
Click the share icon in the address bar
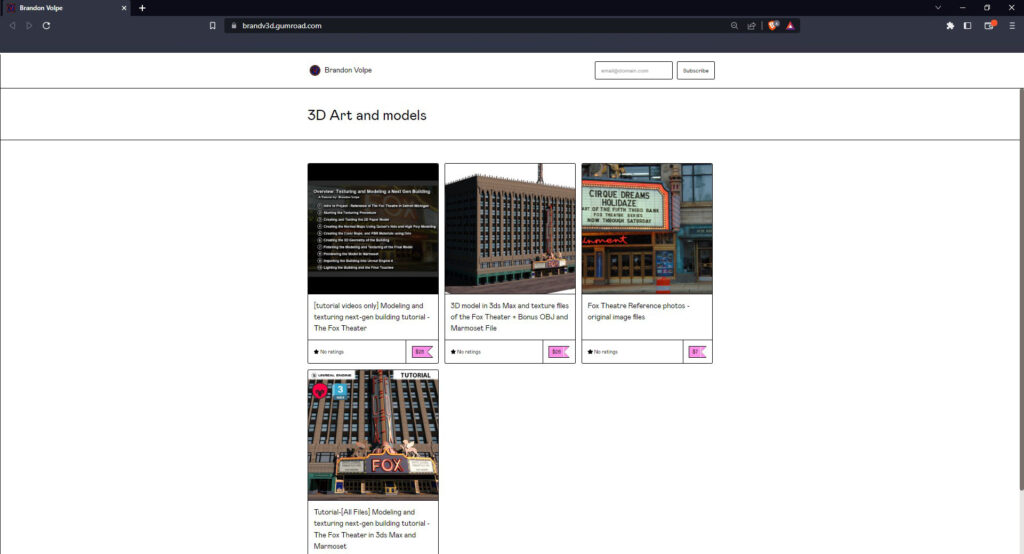point(751,25)
